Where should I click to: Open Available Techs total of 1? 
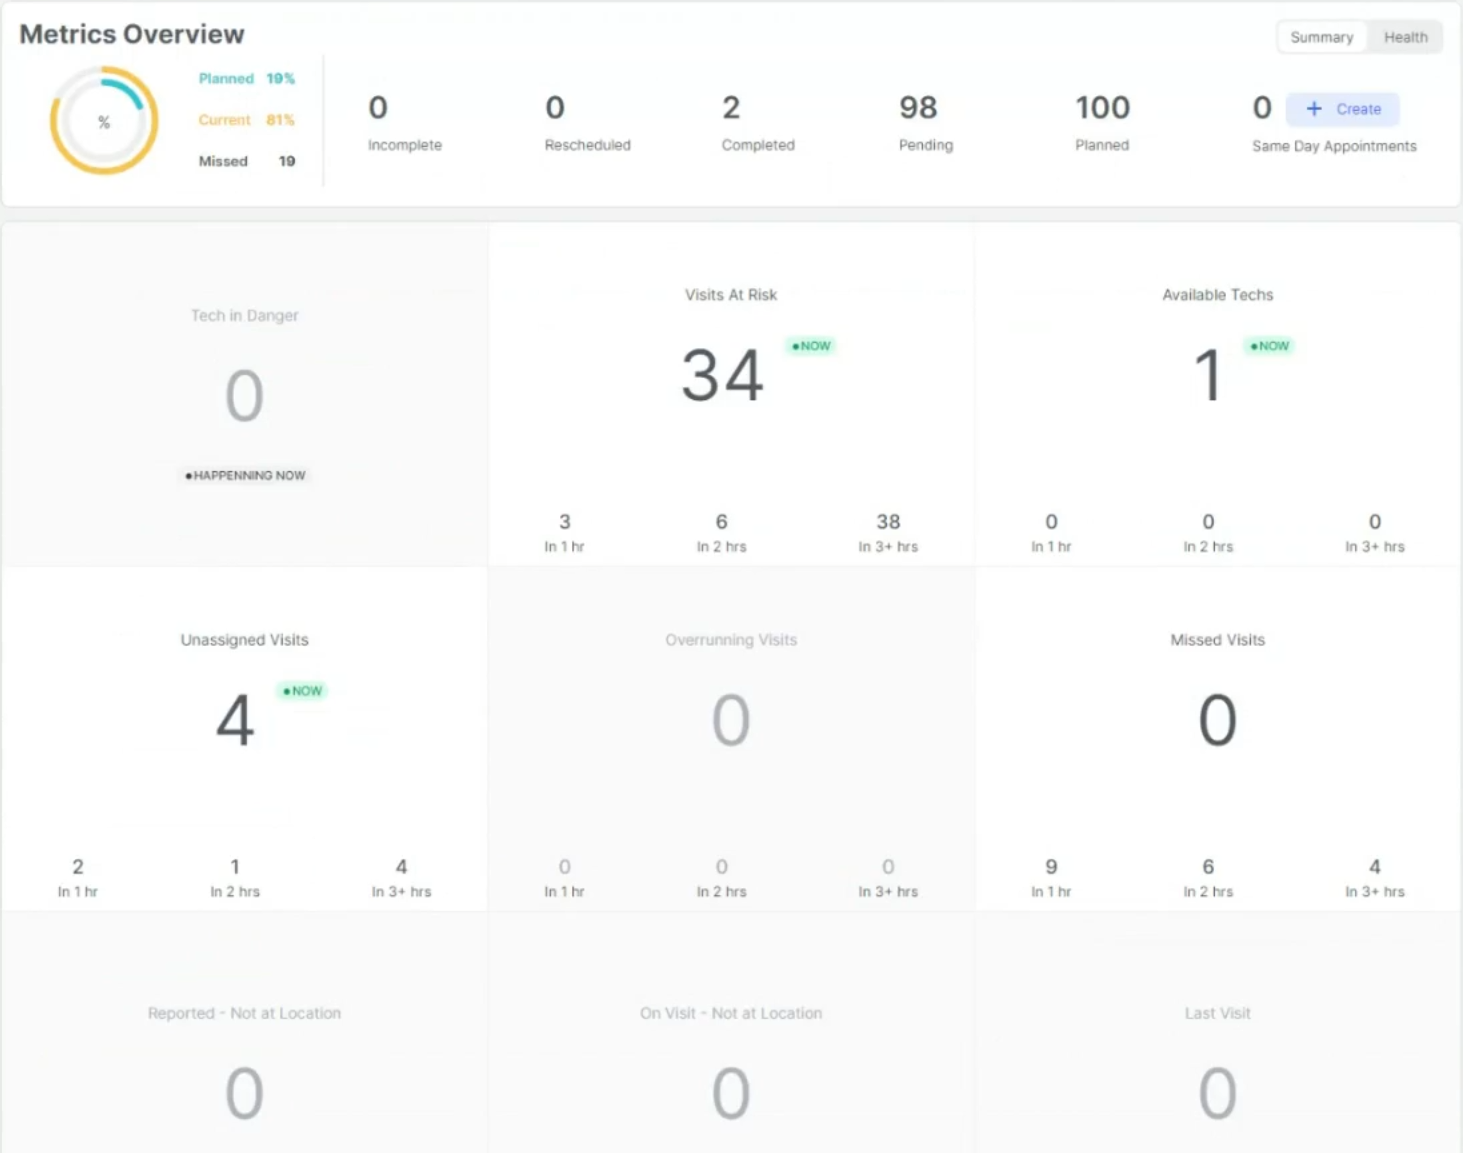pos(1208,376)
